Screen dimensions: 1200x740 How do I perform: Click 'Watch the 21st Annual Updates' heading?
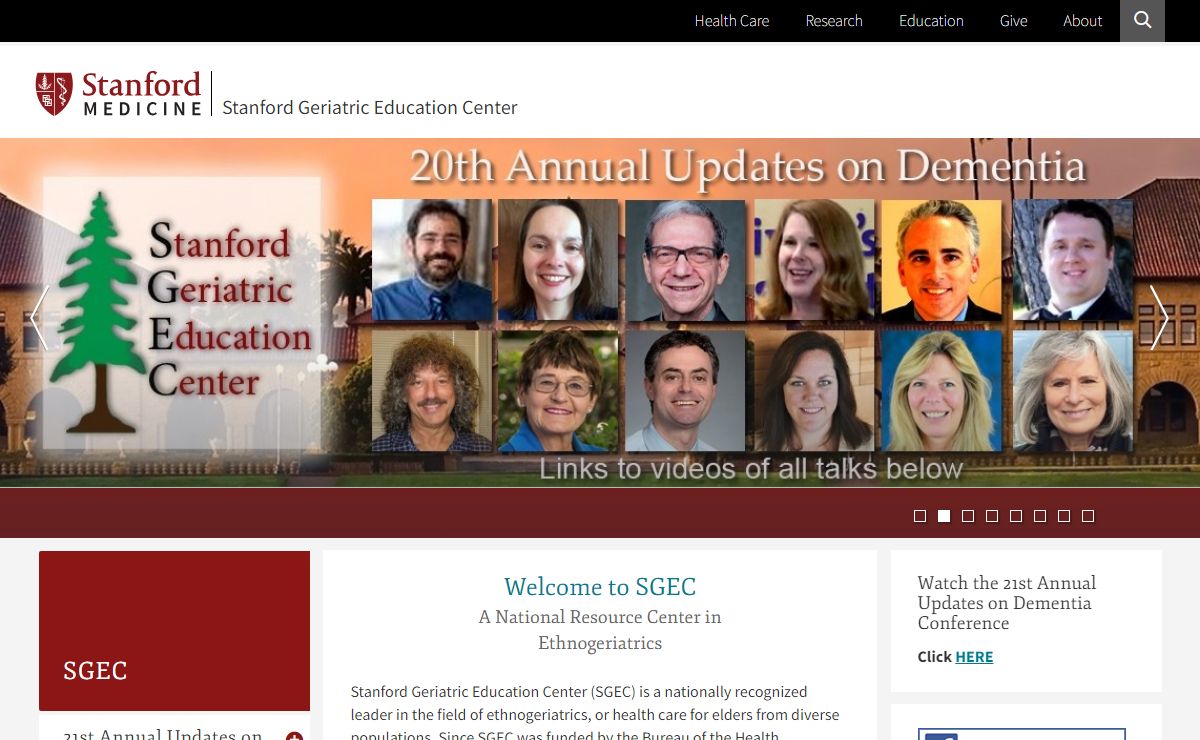click(1007, 603)
